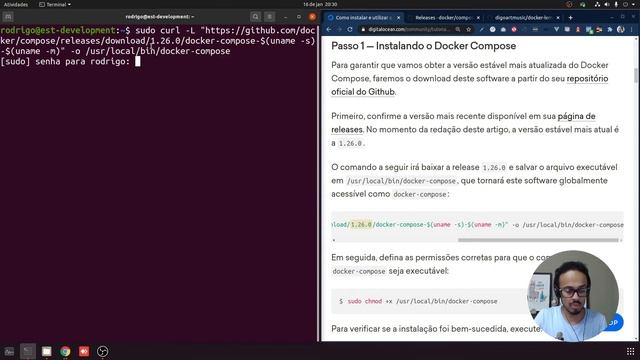Click the terminal password prompt cursor
Image resolution: width=640 pixels, height=360 pixels.
tap(138, 61)
